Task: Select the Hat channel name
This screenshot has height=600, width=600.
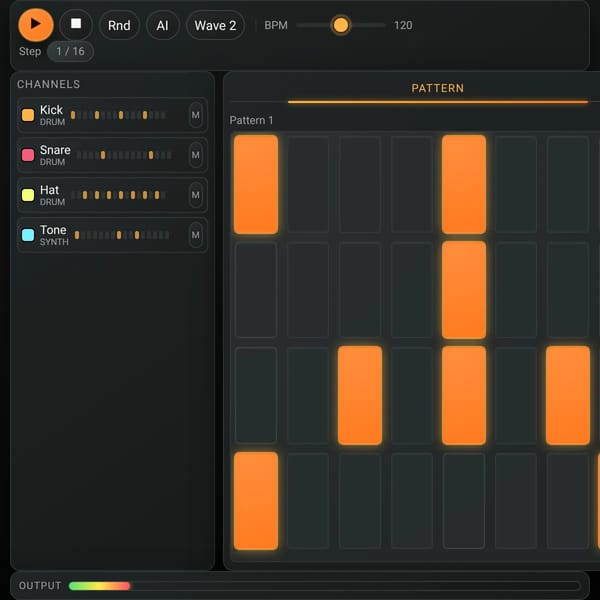Action: point(49,190)
